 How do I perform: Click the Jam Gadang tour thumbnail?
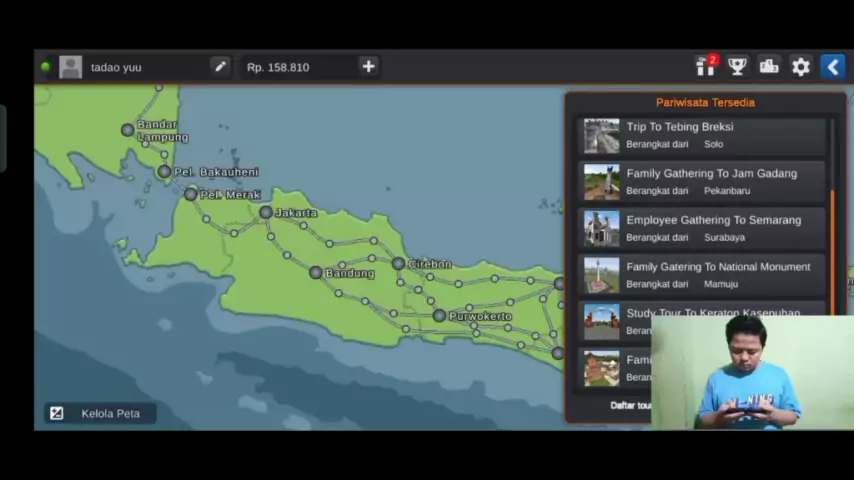coord(602,182)
